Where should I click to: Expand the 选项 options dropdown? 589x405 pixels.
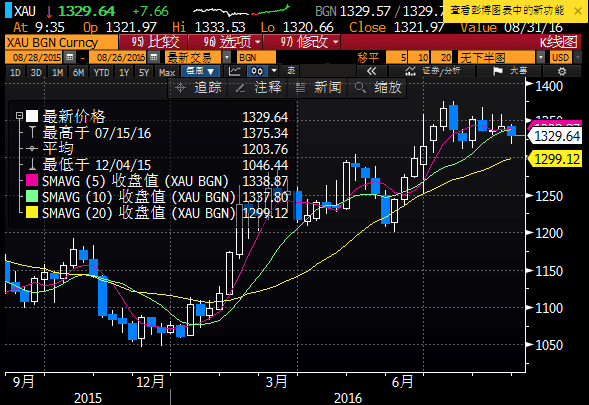tap(226, 42)
